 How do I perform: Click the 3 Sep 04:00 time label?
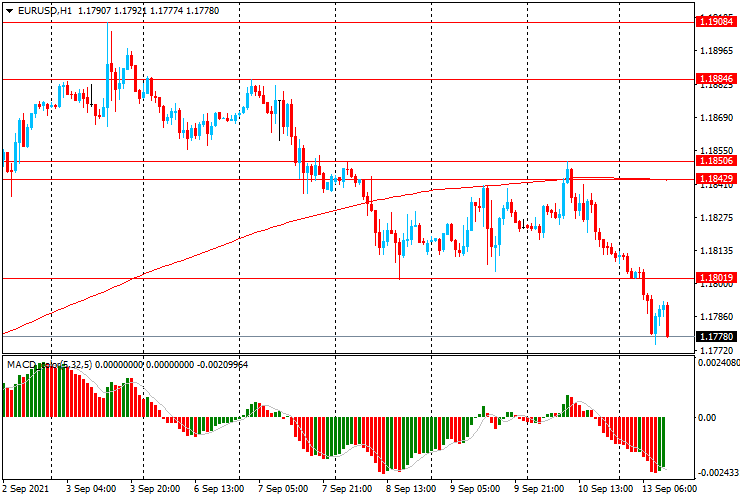coord(91,489)
